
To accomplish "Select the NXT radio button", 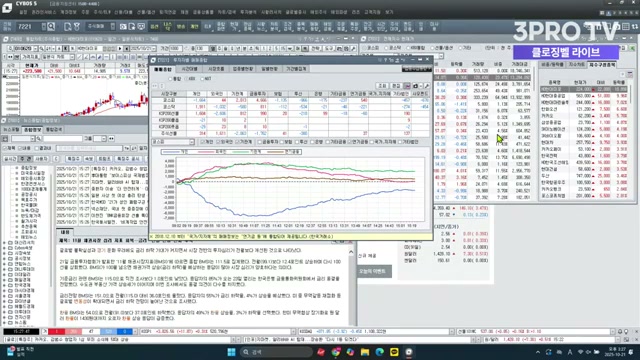I will (202, 79).
